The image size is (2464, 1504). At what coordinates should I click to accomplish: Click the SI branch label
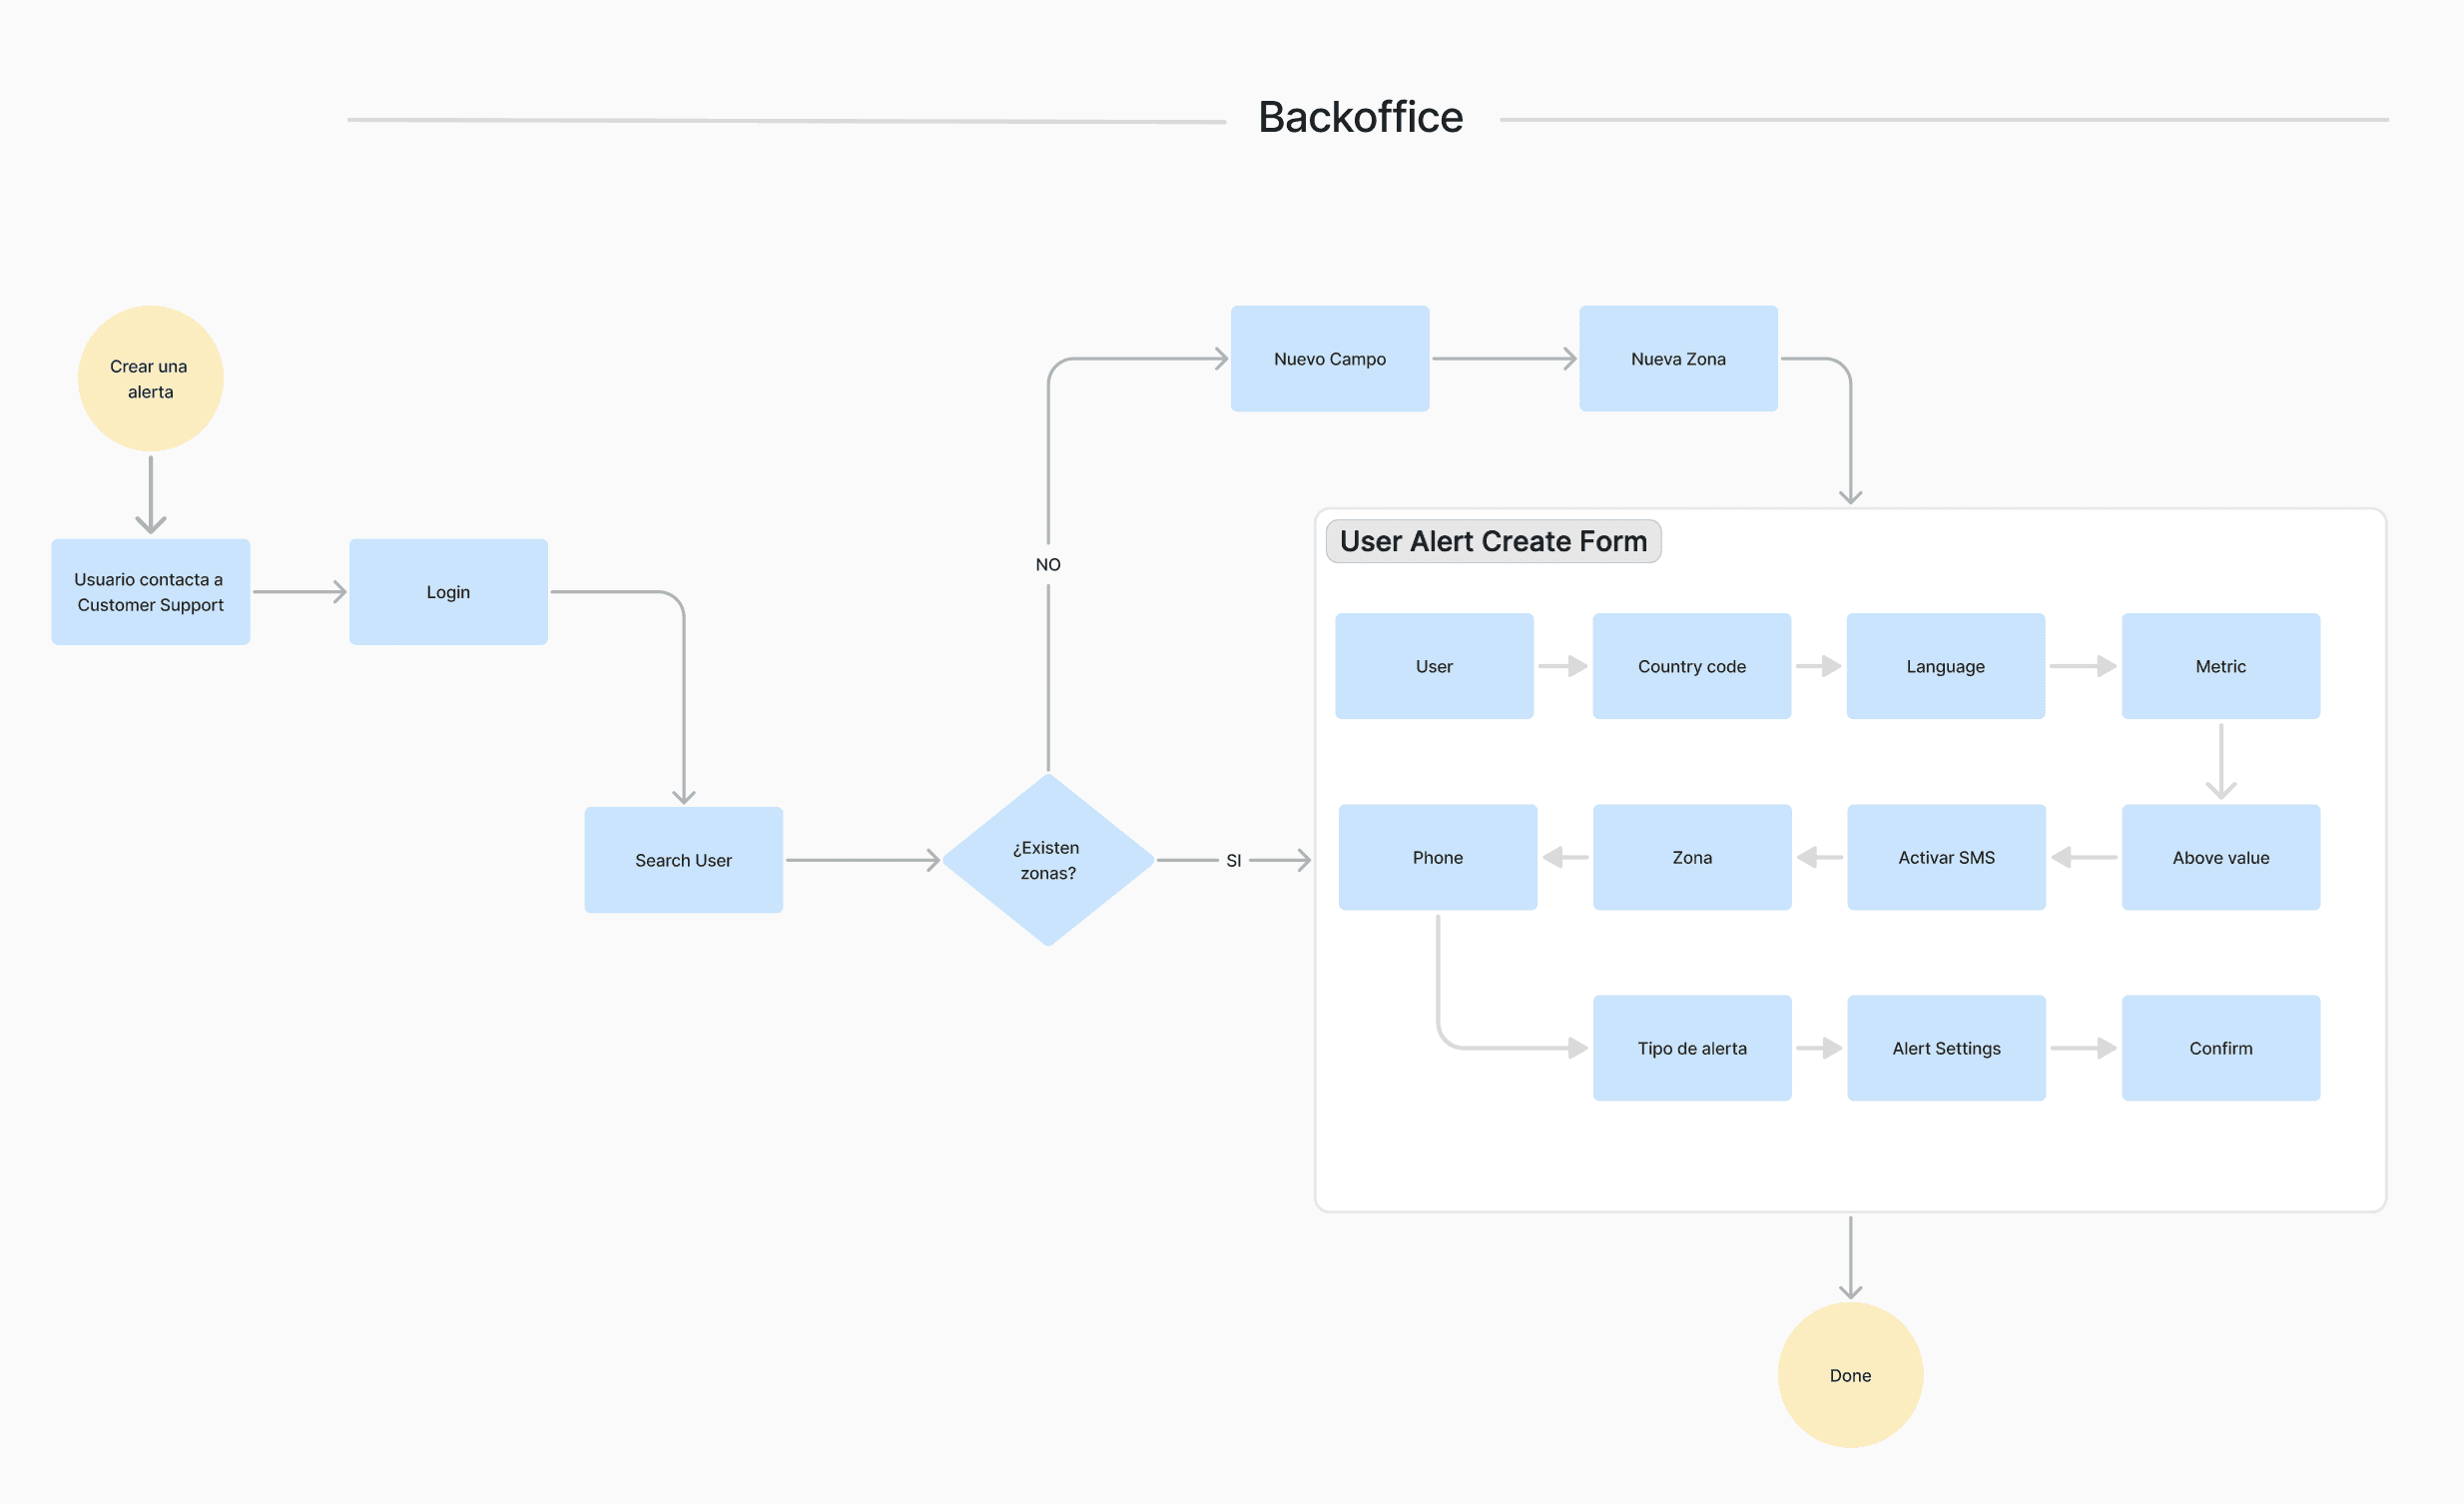point(1233,860)
